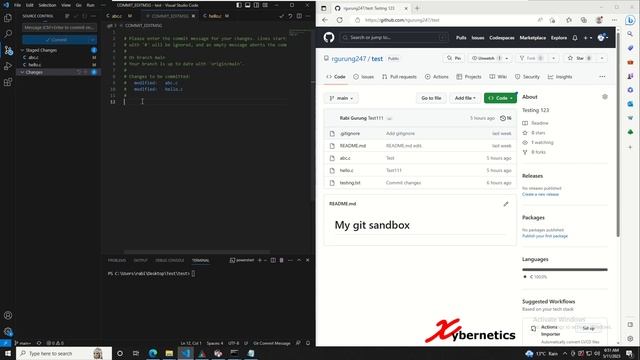640x360 pixels.
Task: Synchronize changes icon in VS Code status bar
Action: point(39,343)
